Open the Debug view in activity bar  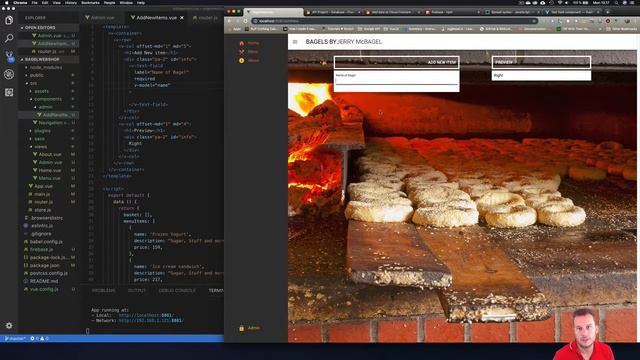coord(9,74)
